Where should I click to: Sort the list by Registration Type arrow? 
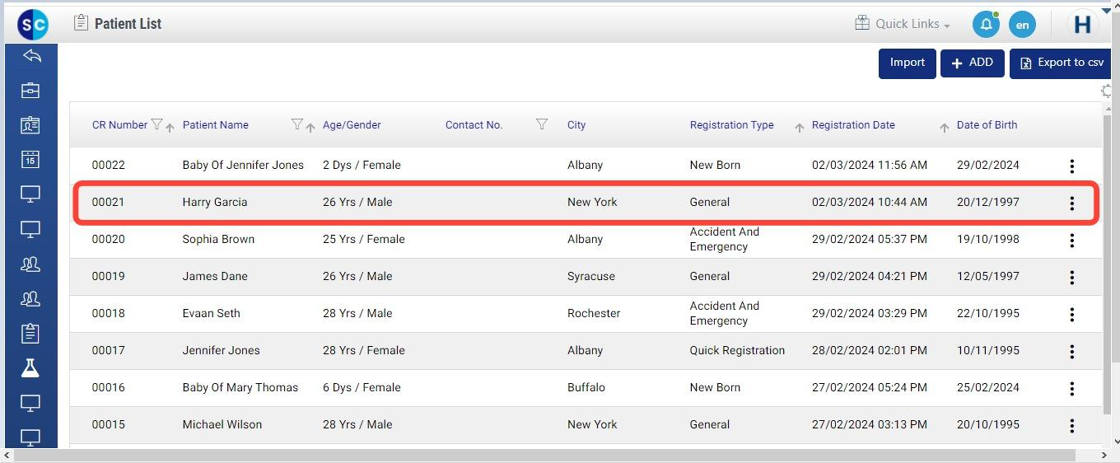798,127
